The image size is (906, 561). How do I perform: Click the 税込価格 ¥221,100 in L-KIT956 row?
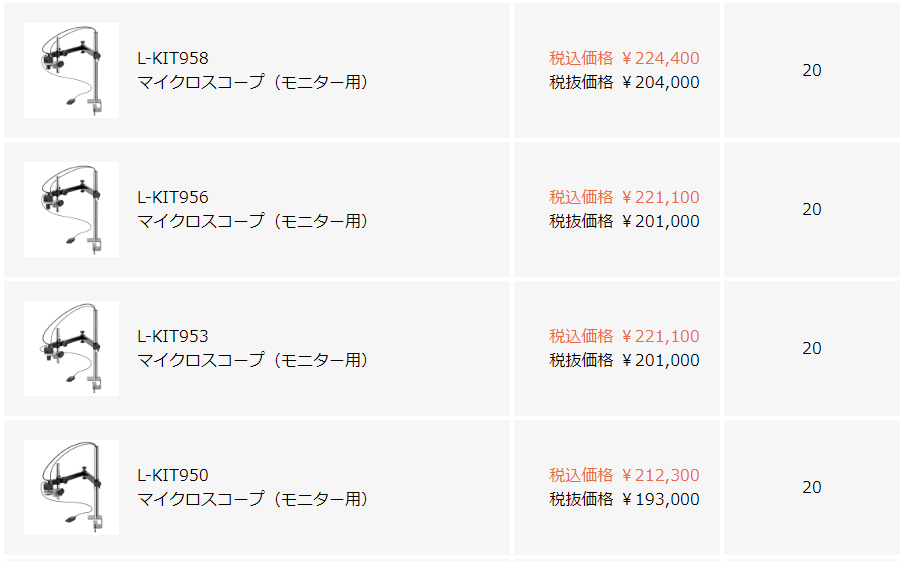tap(624, 197)
